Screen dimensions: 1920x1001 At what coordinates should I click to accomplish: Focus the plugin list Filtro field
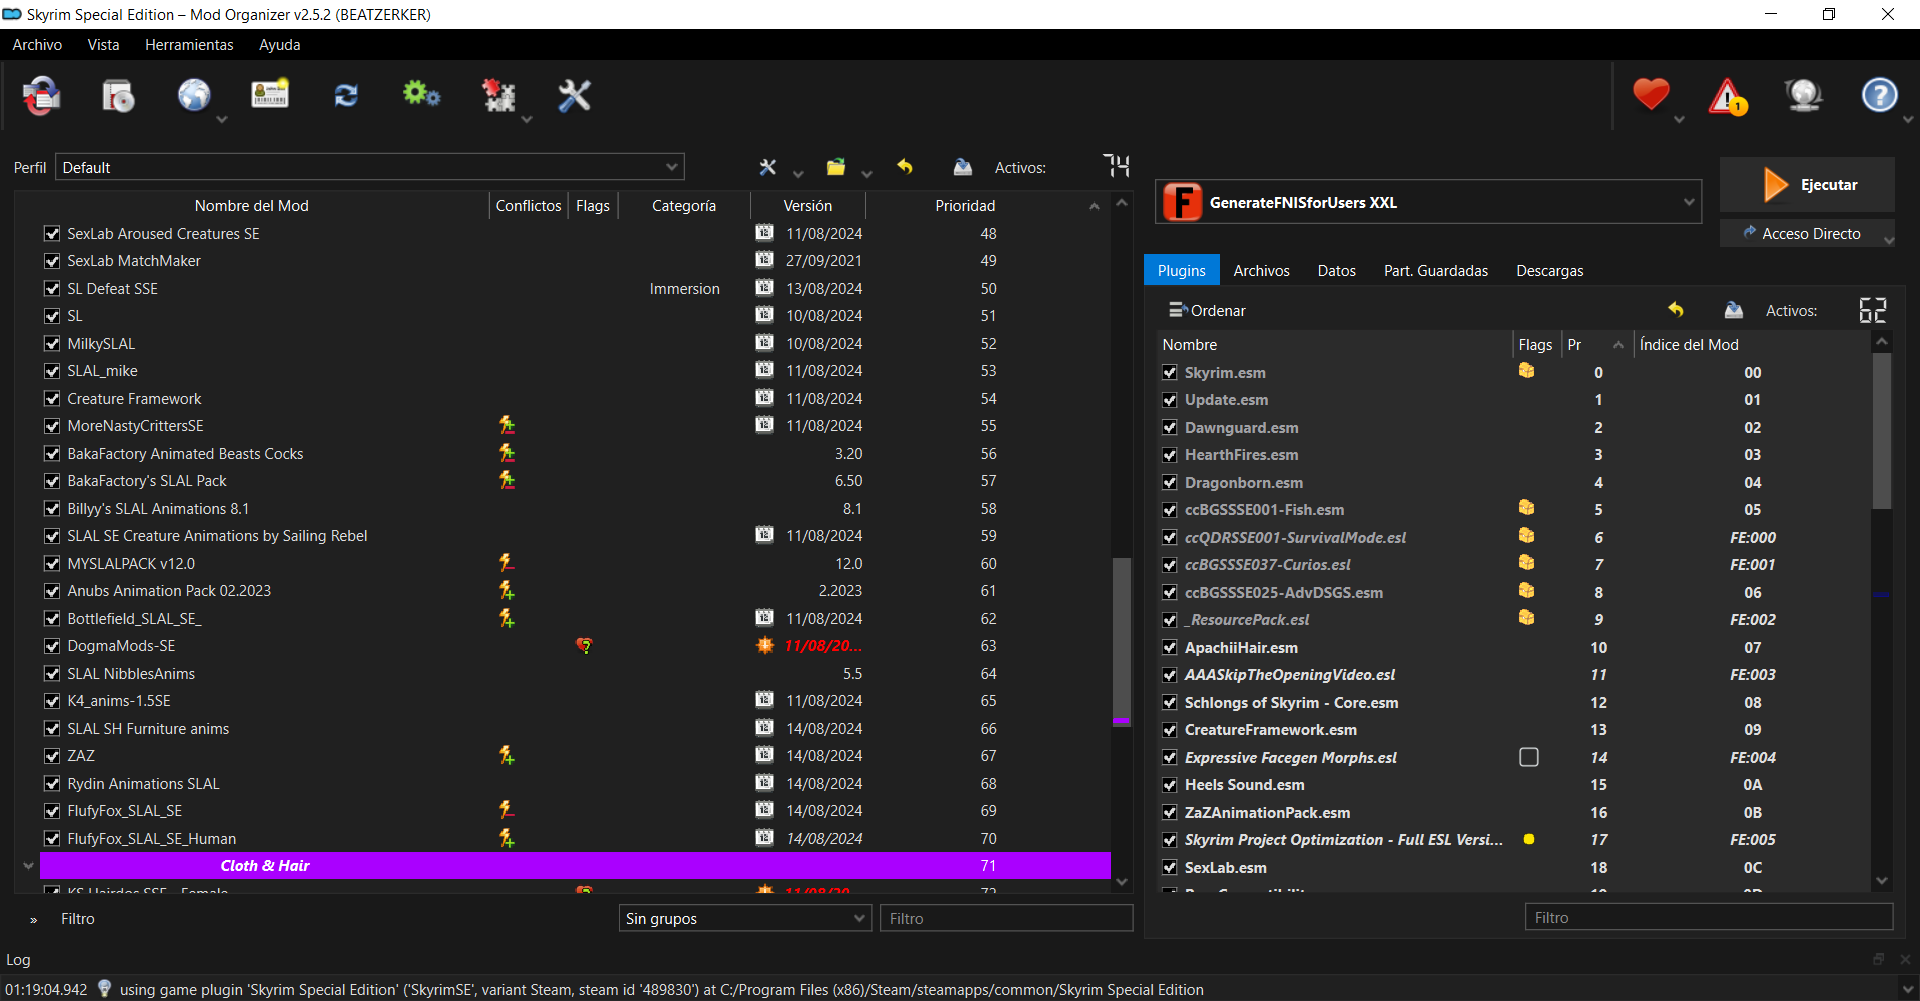pos(1709,917)
